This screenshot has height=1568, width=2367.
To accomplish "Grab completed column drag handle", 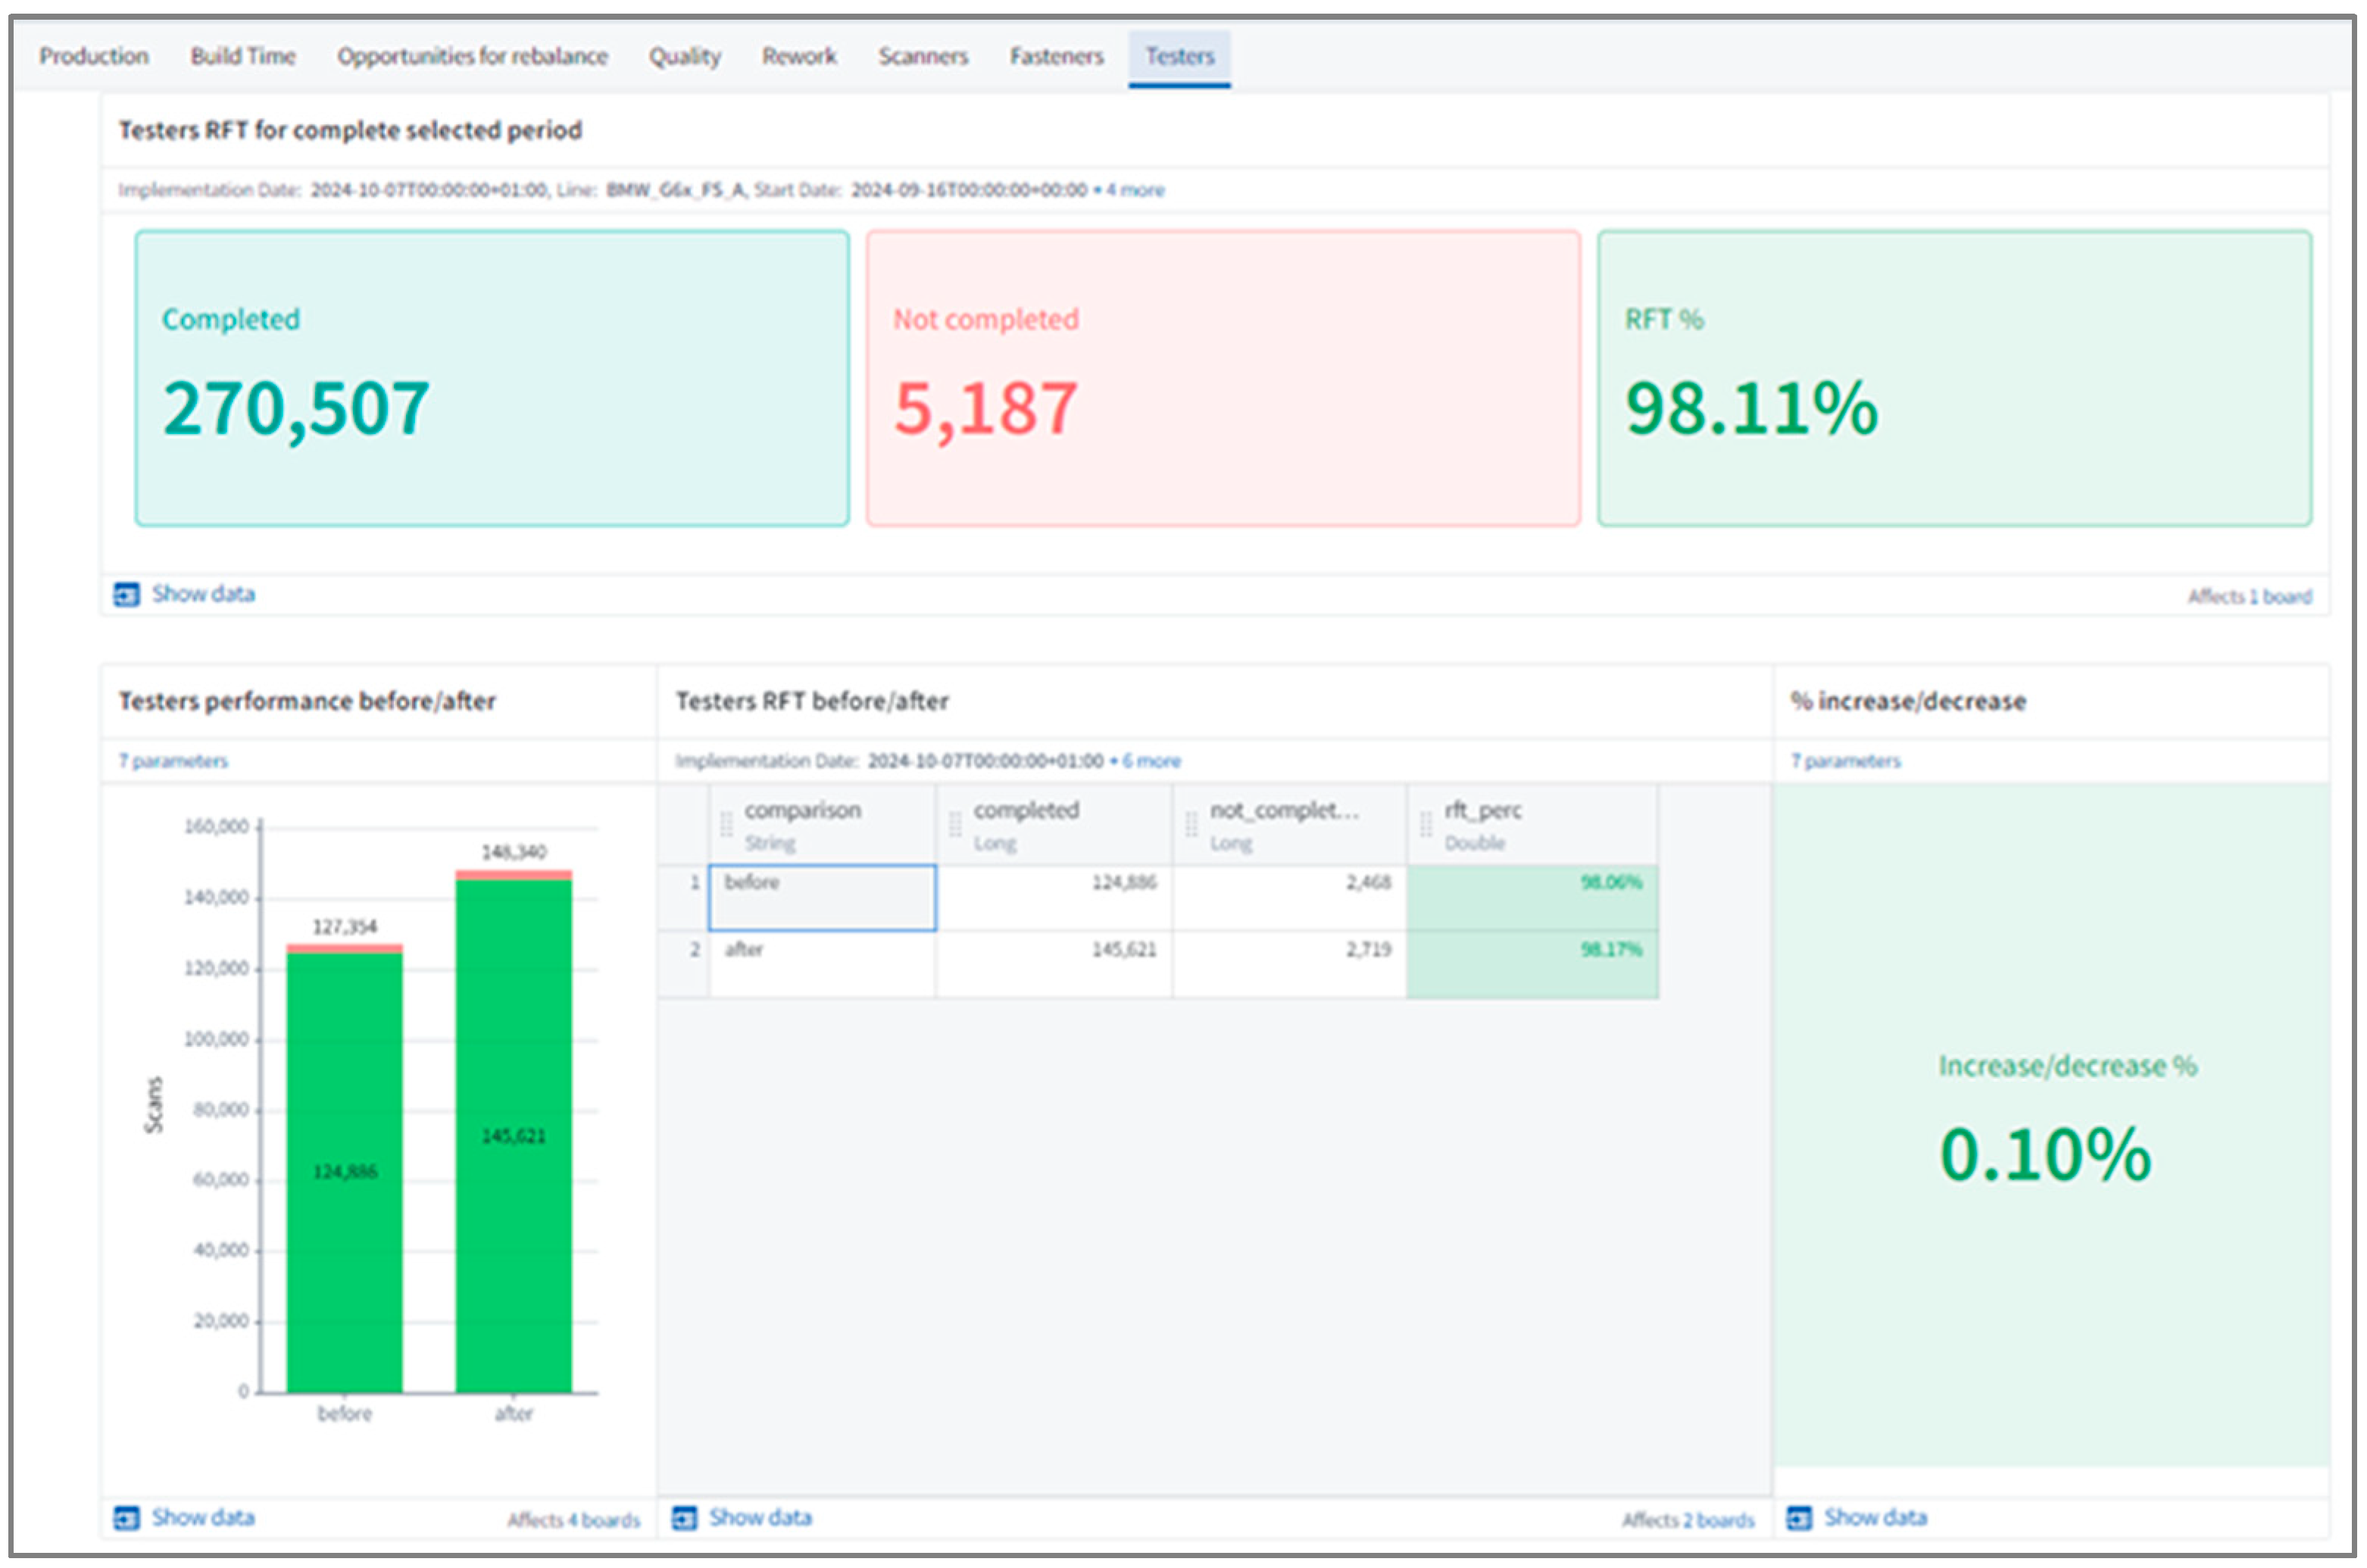I will (x=955, y=824).
